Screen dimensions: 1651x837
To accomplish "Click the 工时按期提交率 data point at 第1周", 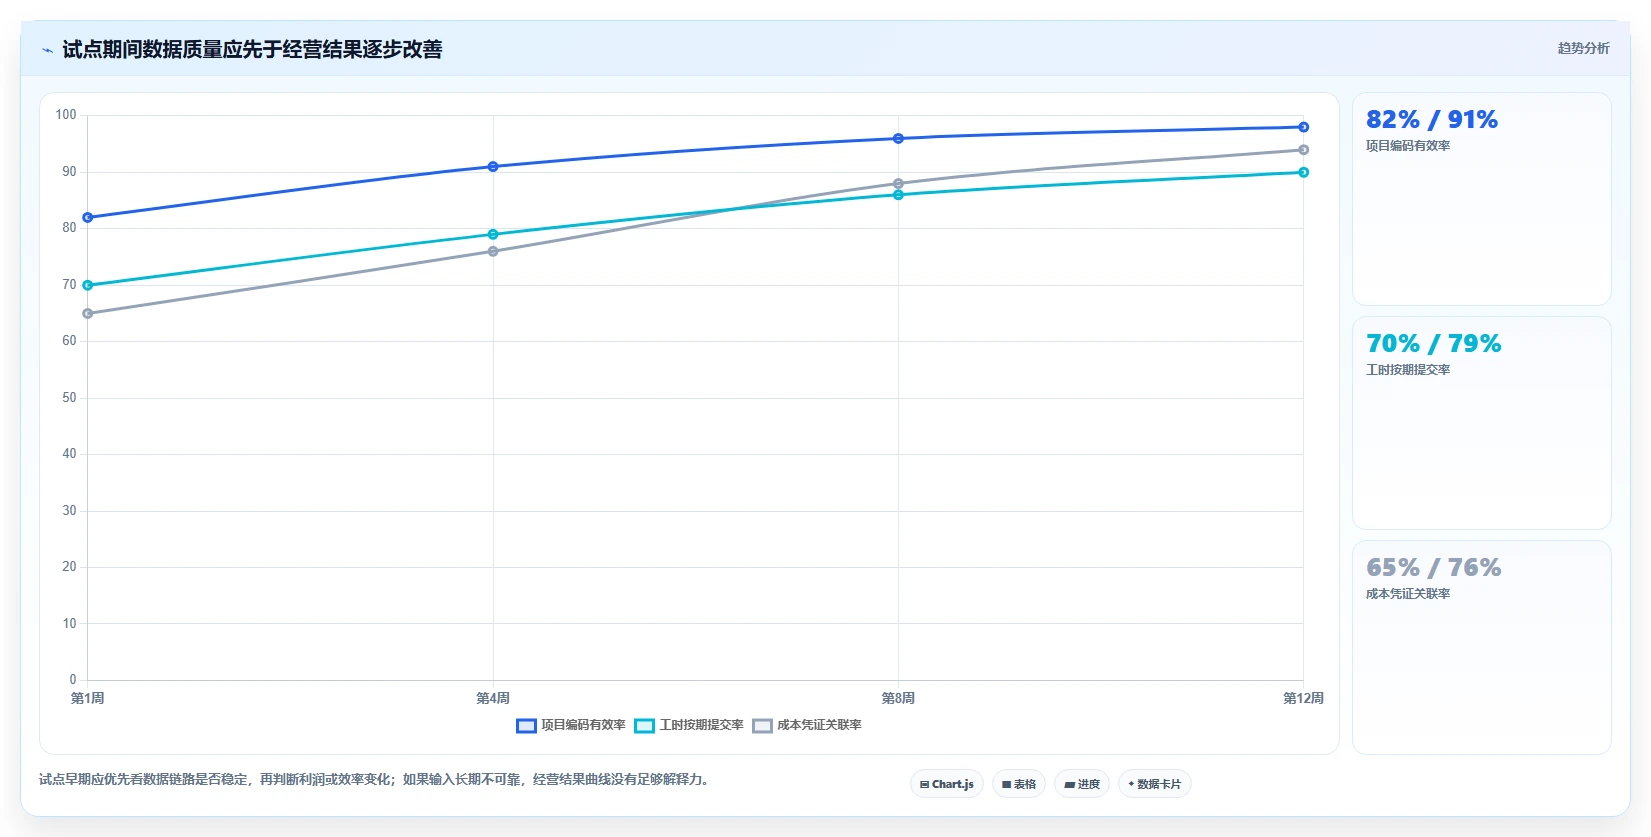I will coord(88,285).
